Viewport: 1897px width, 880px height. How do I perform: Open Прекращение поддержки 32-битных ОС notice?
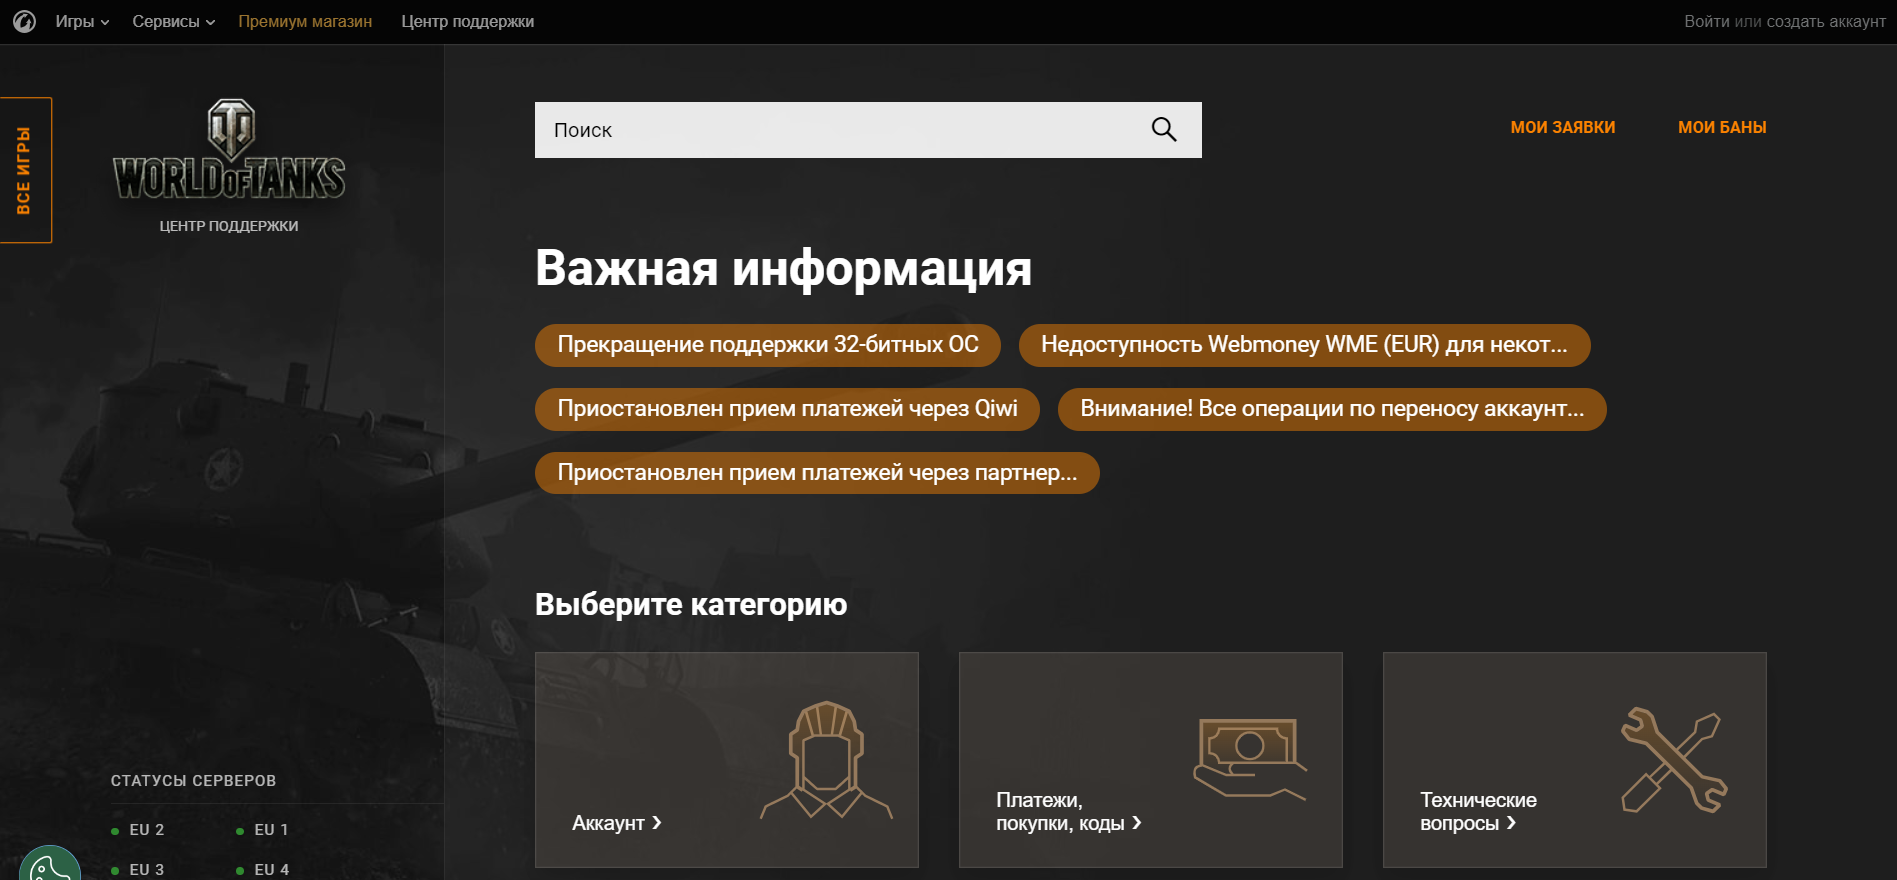[768, 345]
